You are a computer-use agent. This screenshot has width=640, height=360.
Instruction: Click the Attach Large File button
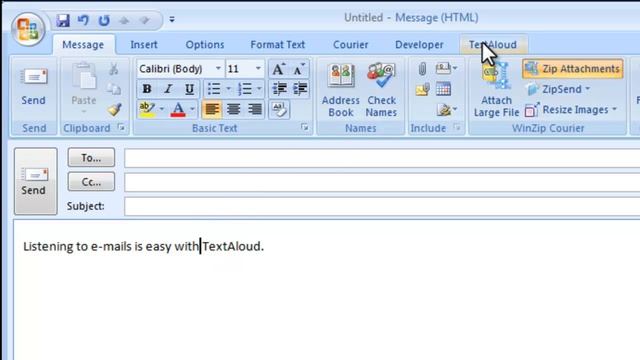496,90
